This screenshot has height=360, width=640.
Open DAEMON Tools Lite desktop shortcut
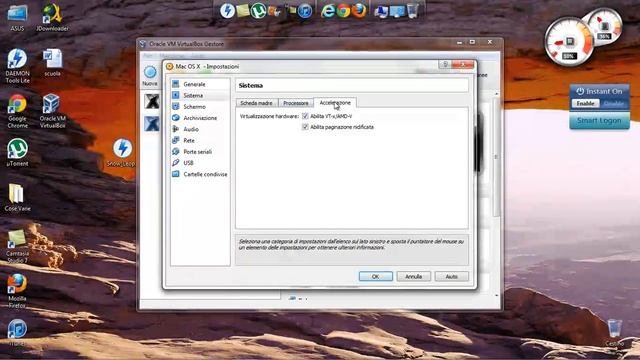17,66
